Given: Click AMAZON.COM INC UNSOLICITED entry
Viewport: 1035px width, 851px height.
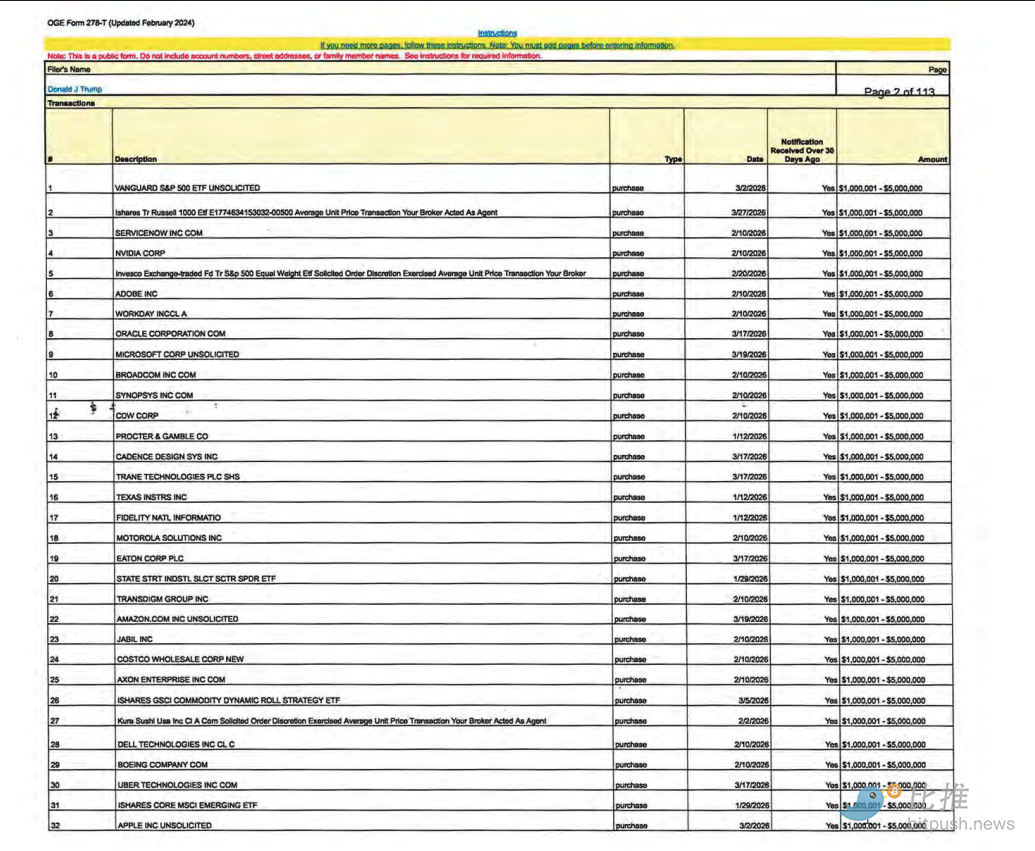Looking at the screenshot, I should [178, 619].
